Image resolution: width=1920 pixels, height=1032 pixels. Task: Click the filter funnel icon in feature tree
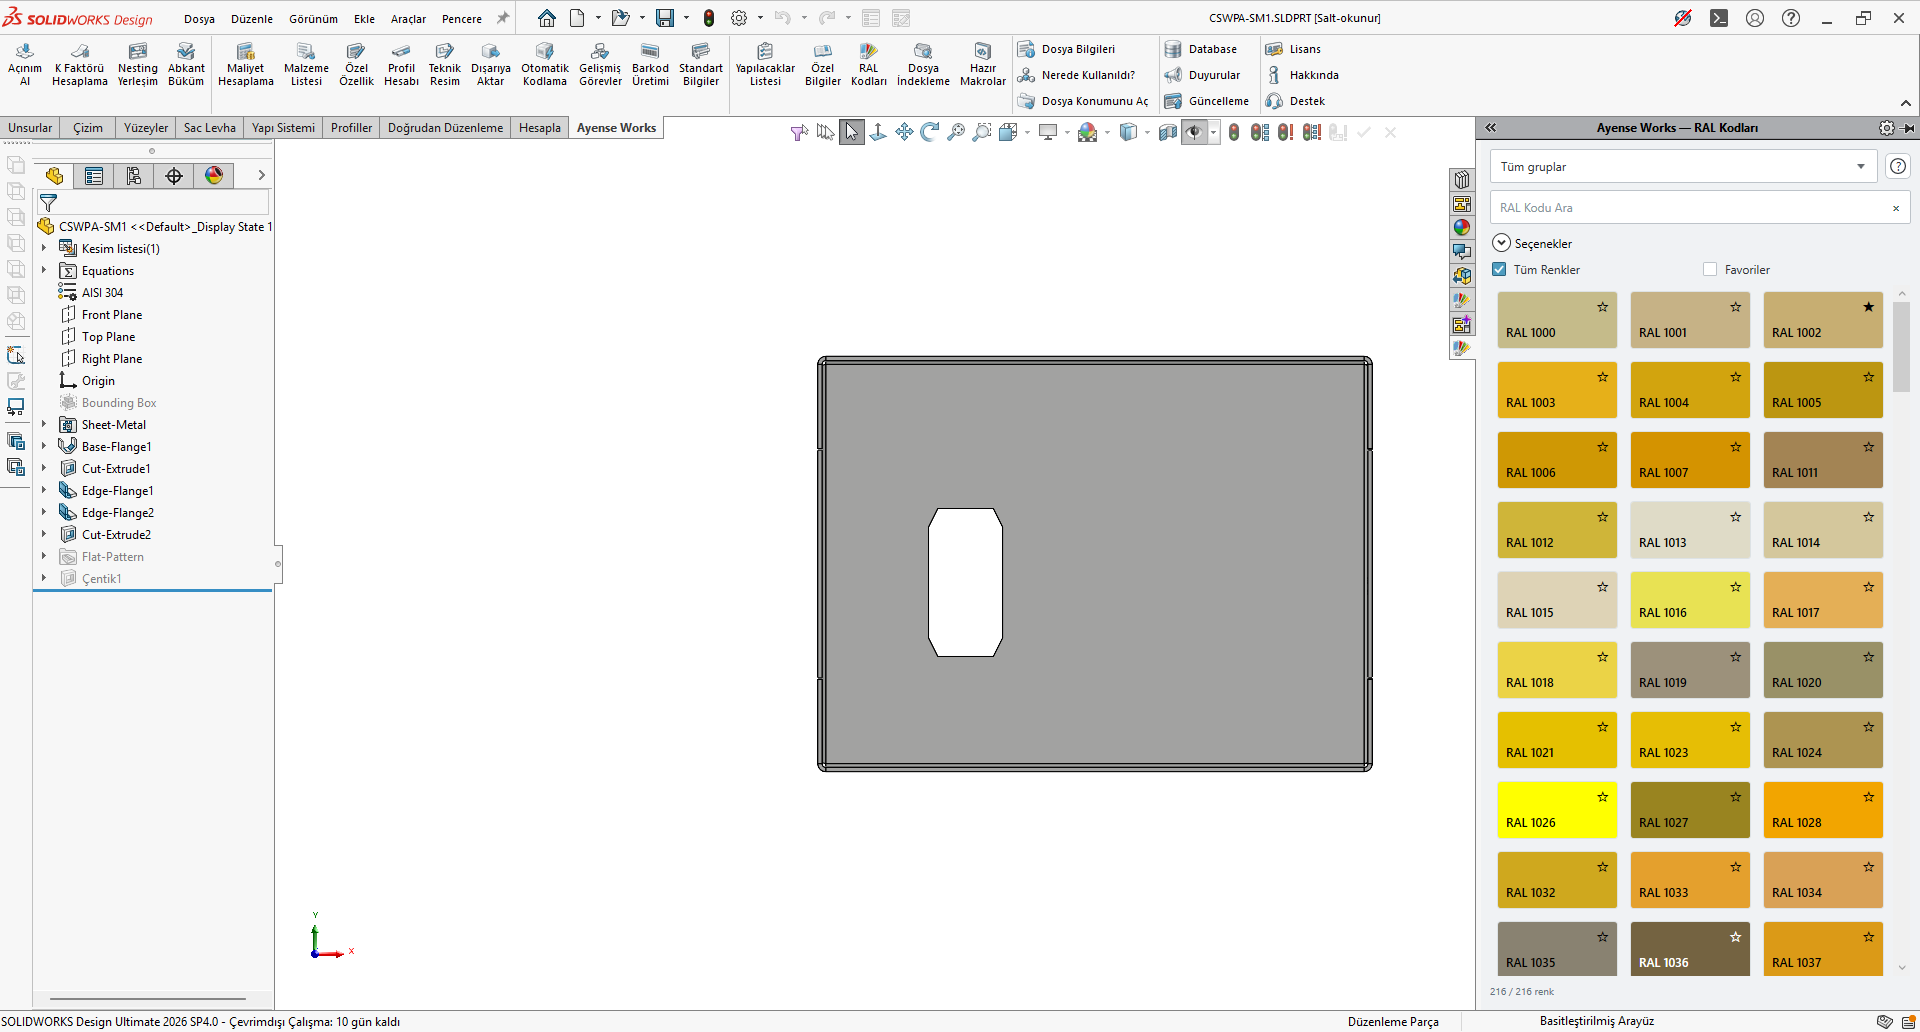(48, 203)
